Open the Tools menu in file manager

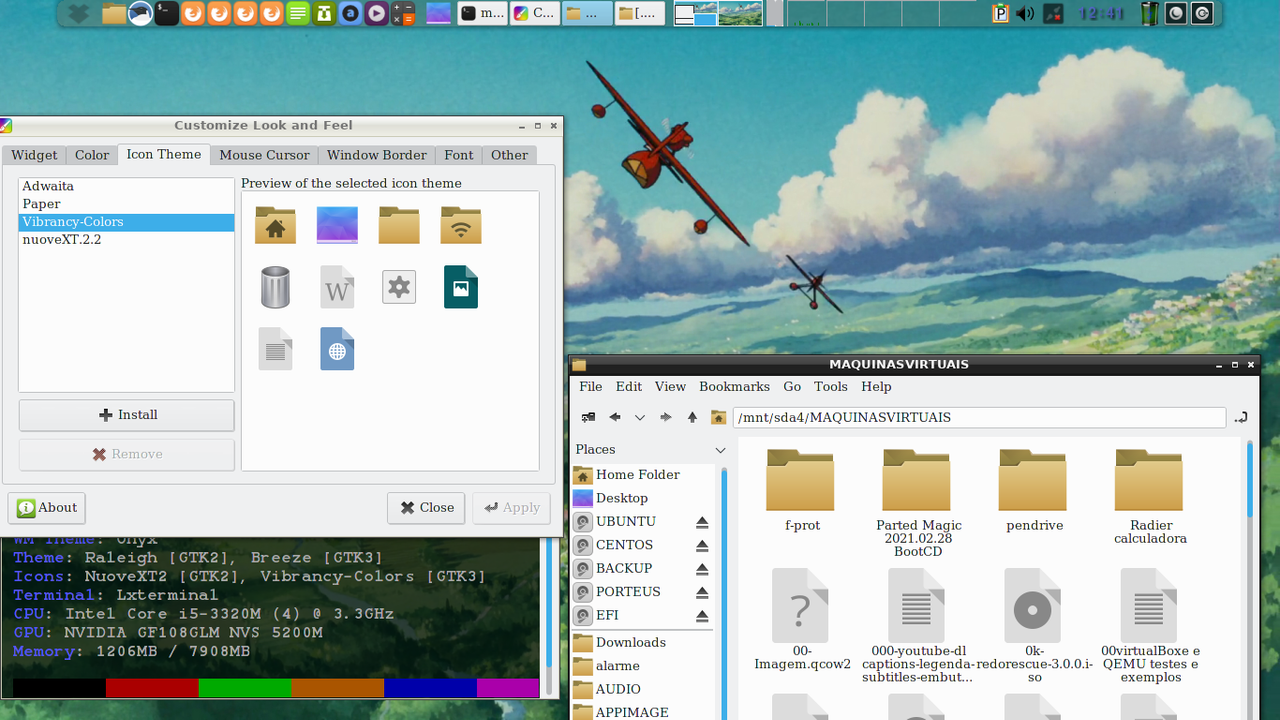[x=830, y=387]
